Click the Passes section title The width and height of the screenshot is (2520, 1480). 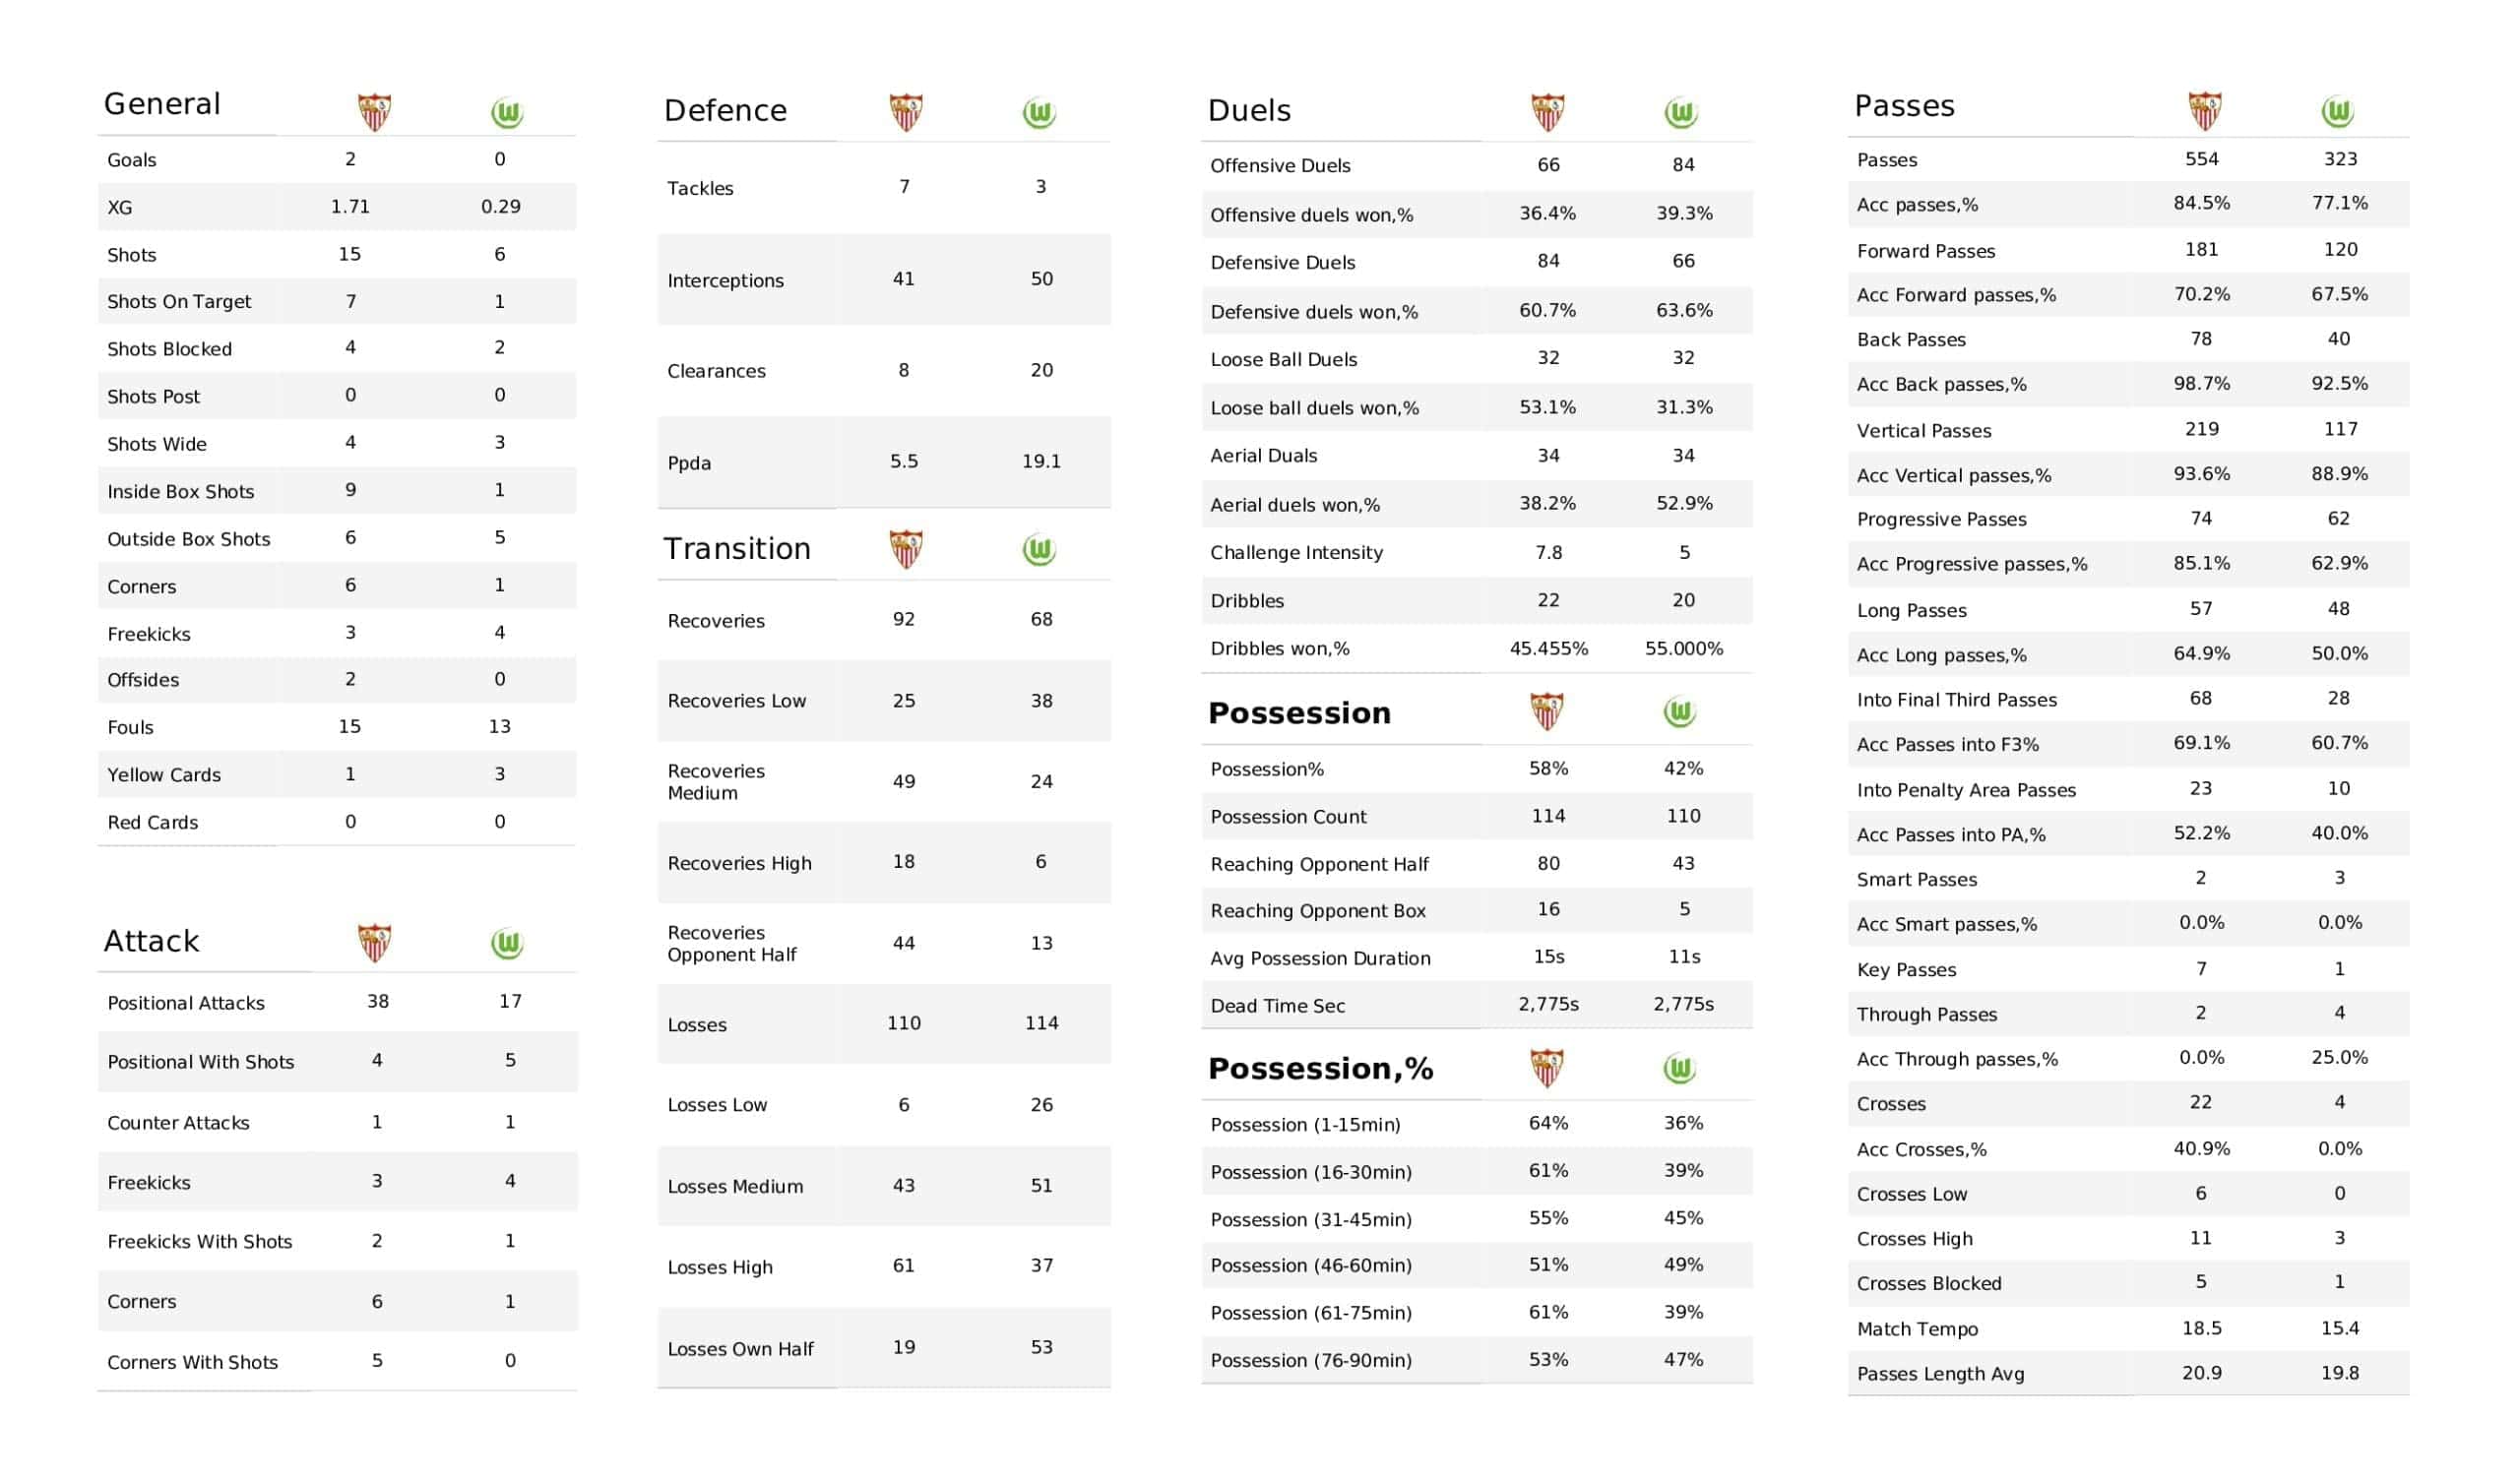(1904, 106)
